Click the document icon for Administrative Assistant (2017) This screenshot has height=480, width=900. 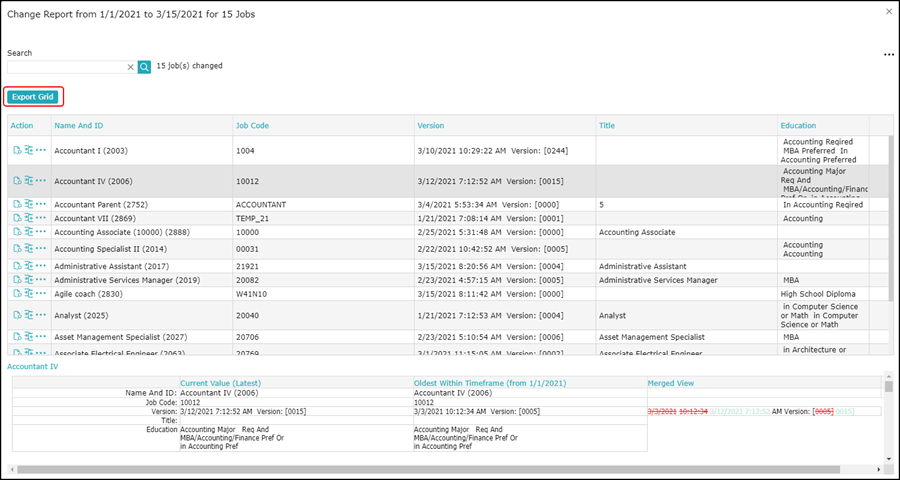pyautogui.click(x=17, y=266)
